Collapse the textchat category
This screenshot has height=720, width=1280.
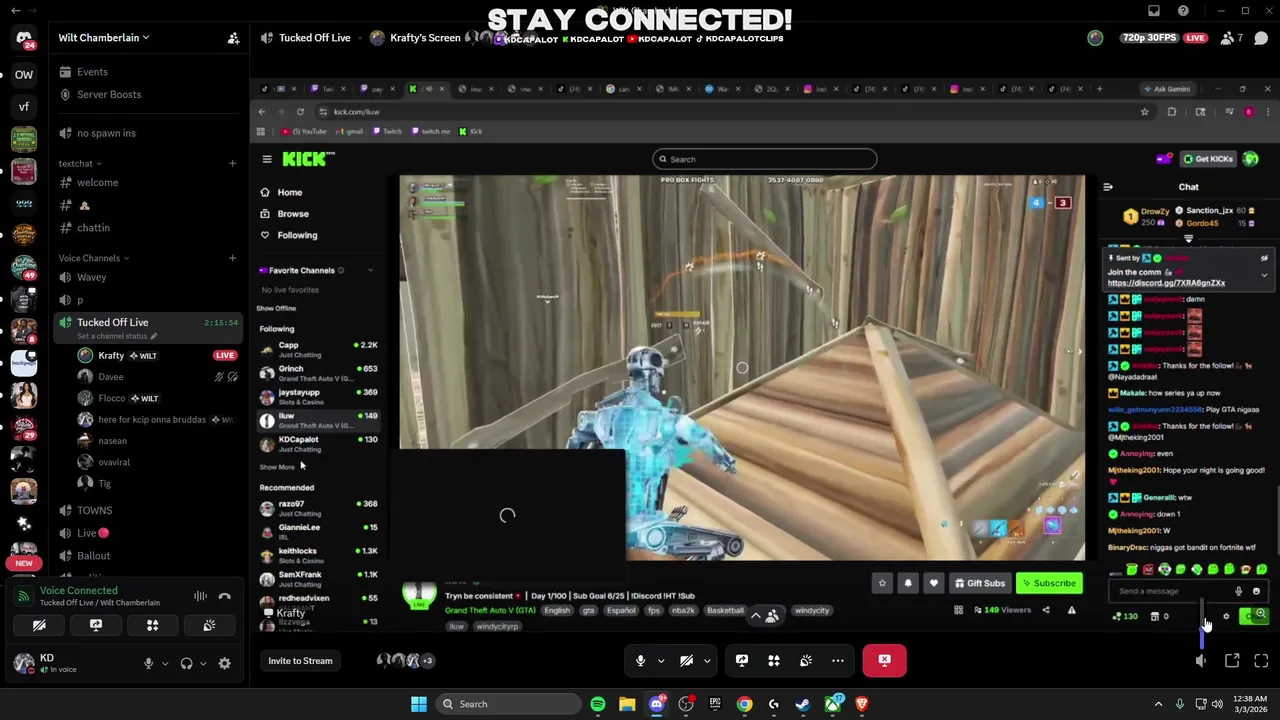(80, 163)
